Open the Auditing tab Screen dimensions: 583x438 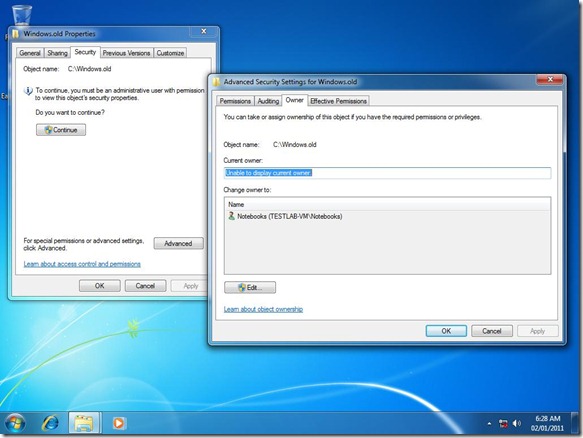pyautogui.click(x=268, y=101)
